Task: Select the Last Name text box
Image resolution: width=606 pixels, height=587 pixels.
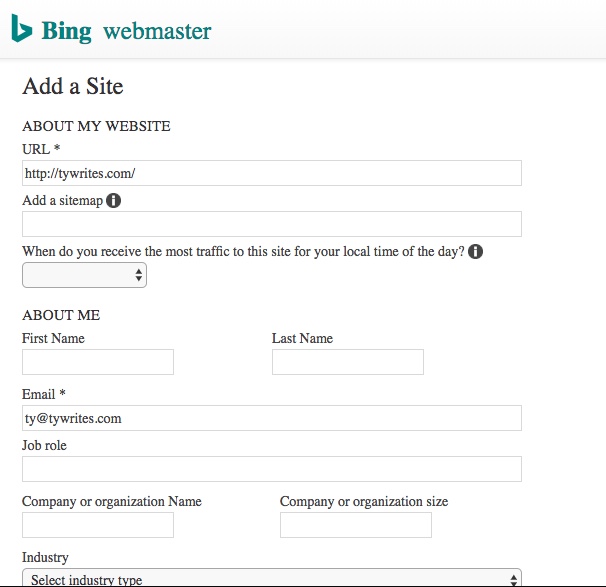Action: click(348, 362)
